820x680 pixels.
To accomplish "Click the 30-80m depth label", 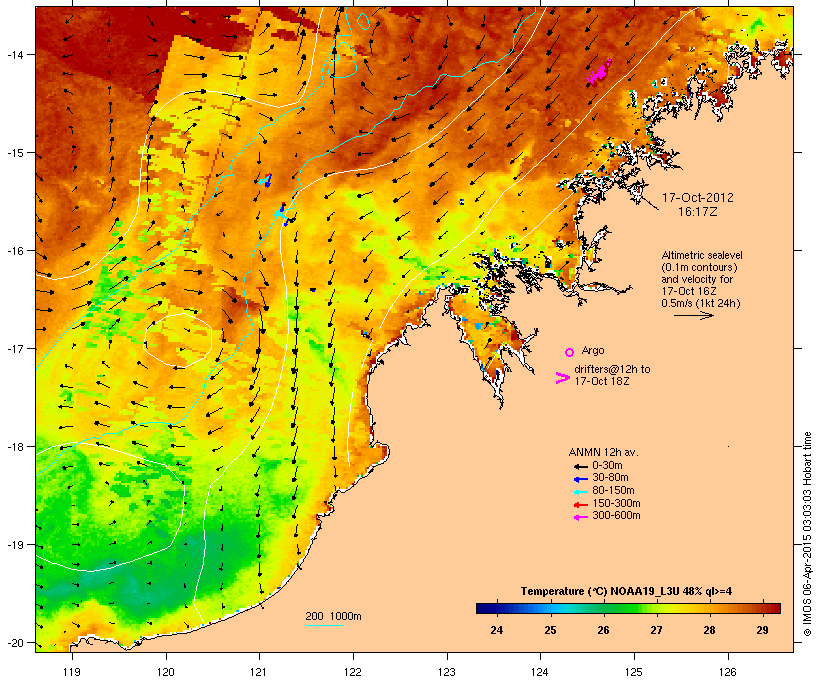I will click(x=610, y=478).
